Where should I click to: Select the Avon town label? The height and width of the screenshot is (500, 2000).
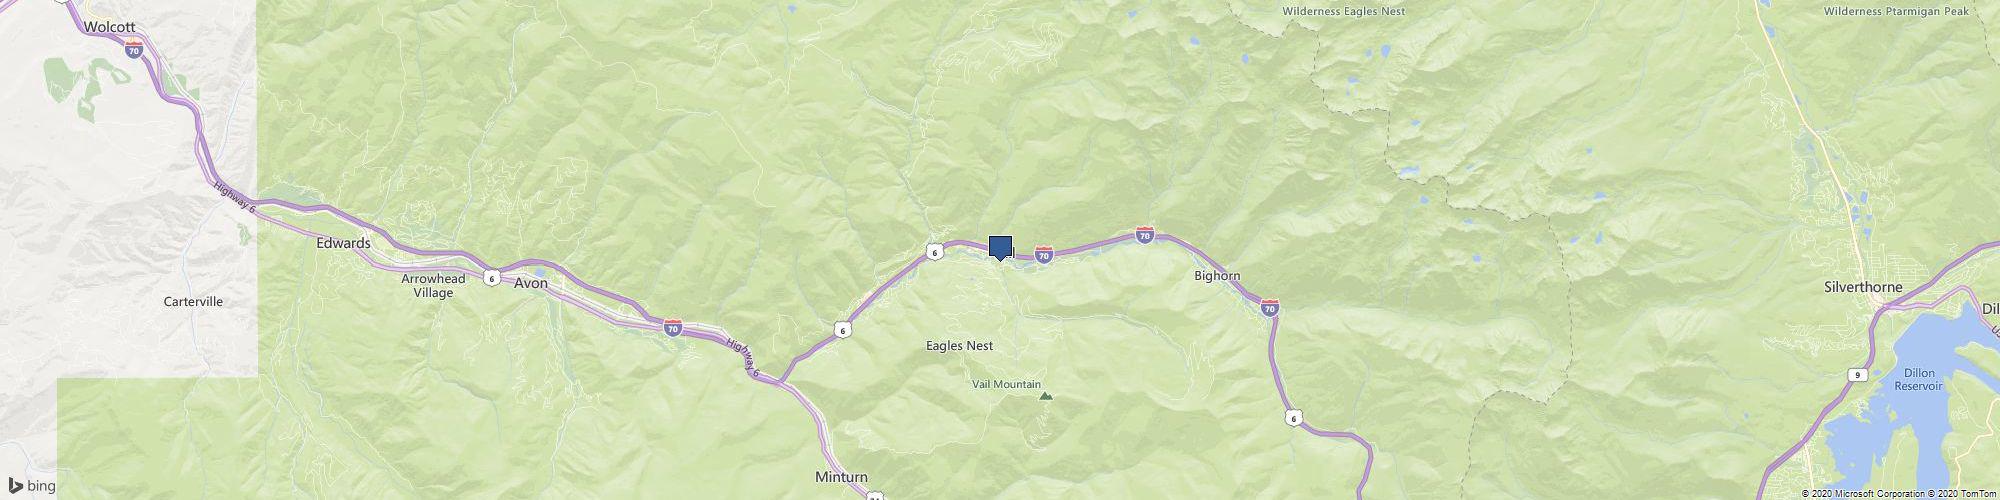[x=531, y=283]
